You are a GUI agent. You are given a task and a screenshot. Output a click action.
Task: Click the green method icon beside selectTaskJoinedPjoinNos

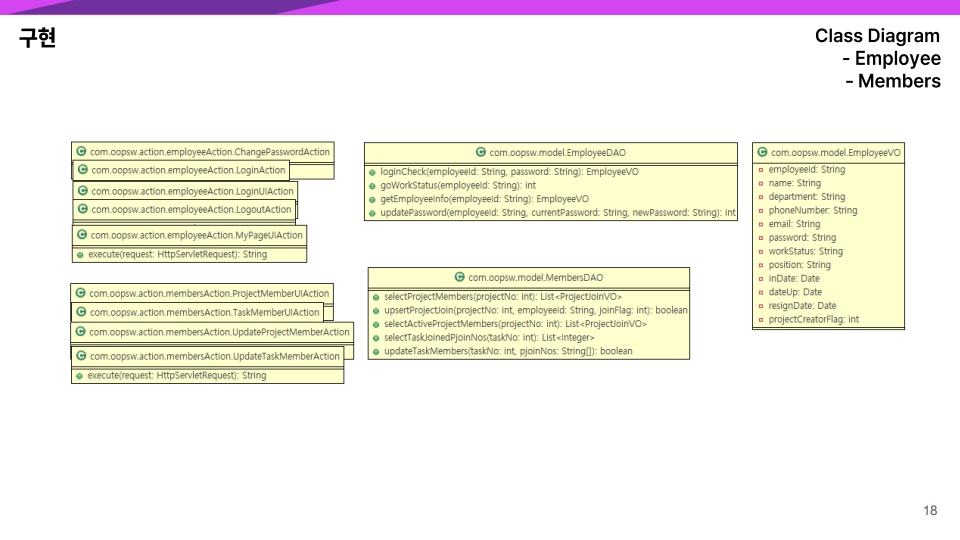376,339
